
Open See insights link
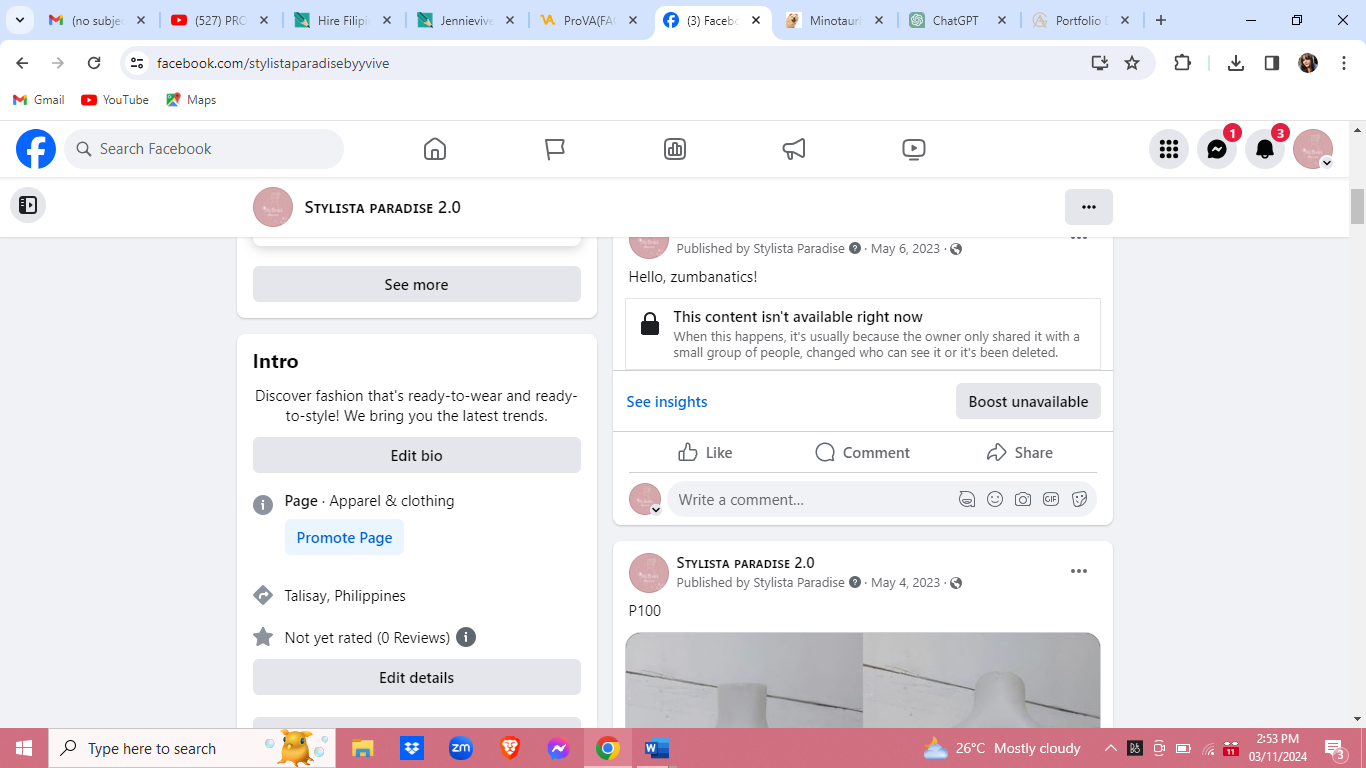tap(667, 401)
